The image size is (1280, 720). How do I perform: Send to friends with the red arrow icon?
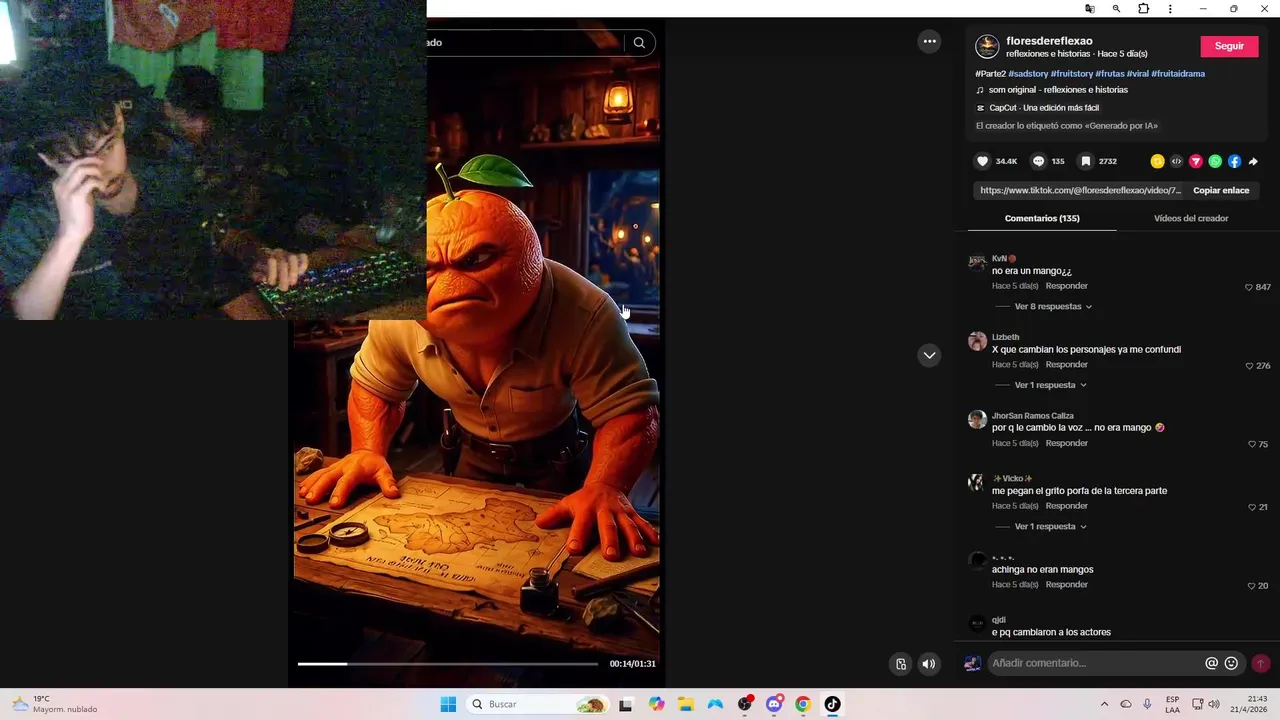[x=1196, y=161]
